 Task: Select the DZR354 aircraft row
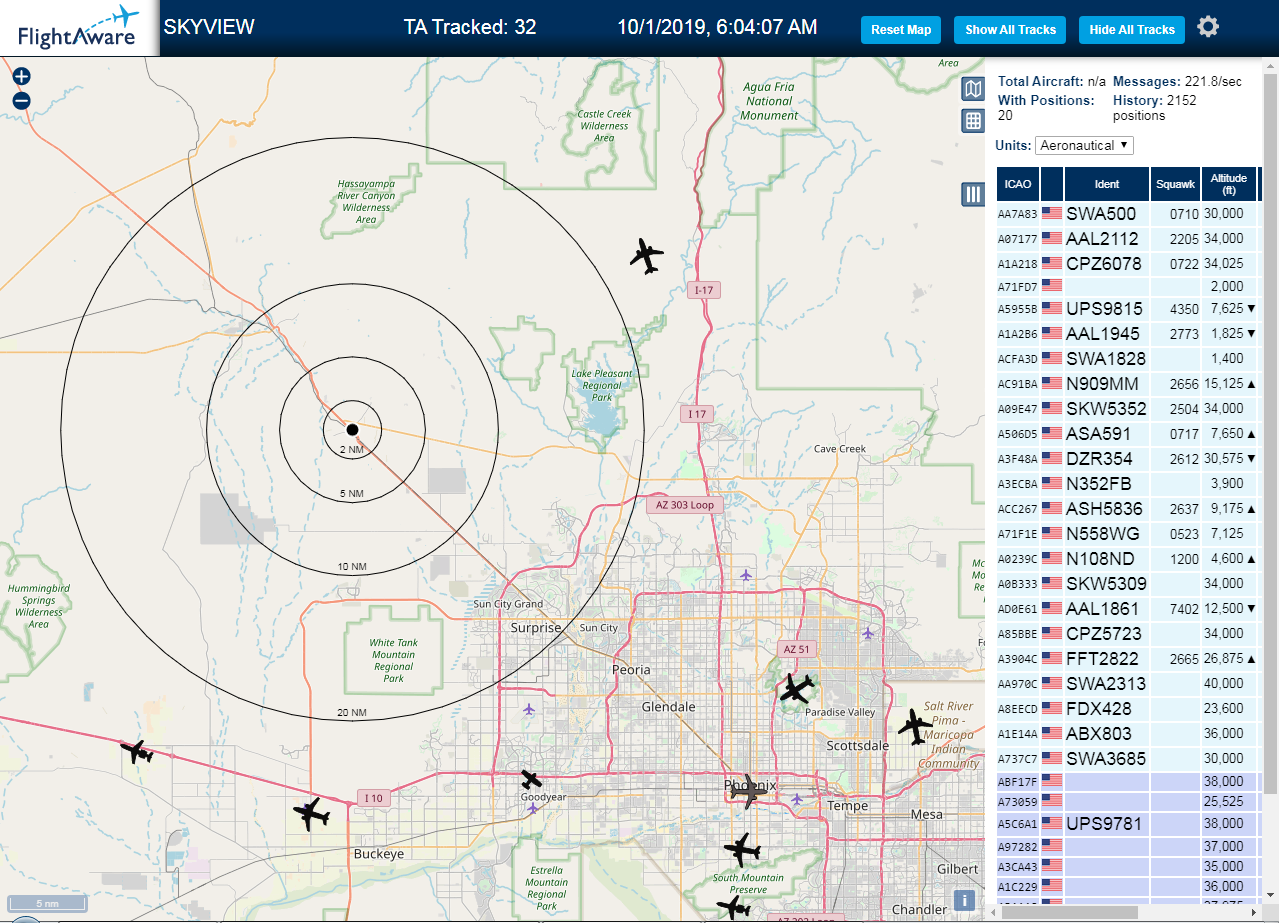coord(1127,459)
